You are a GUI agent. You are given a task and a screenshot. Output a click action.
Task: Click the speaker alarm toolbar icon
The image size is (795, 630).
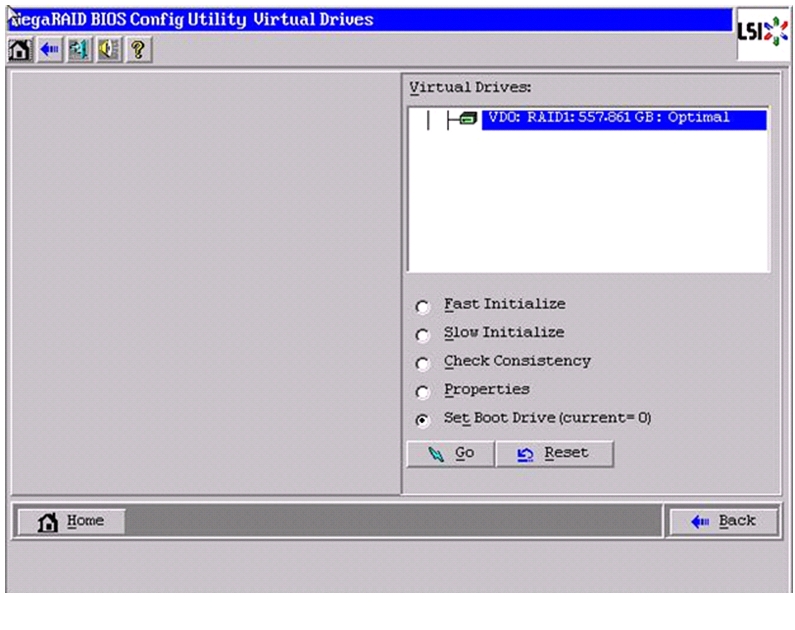[109, 50]
